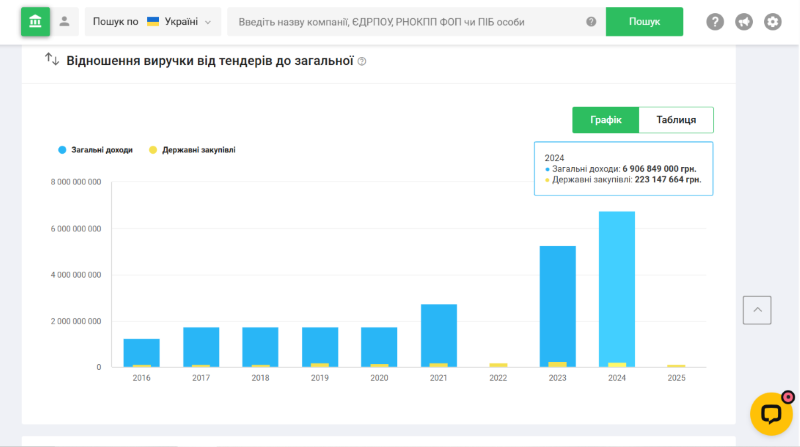This screenshot has height=447, width=800.
Task: Click the help icon inside the search field
Action: [x=591, y=22]
